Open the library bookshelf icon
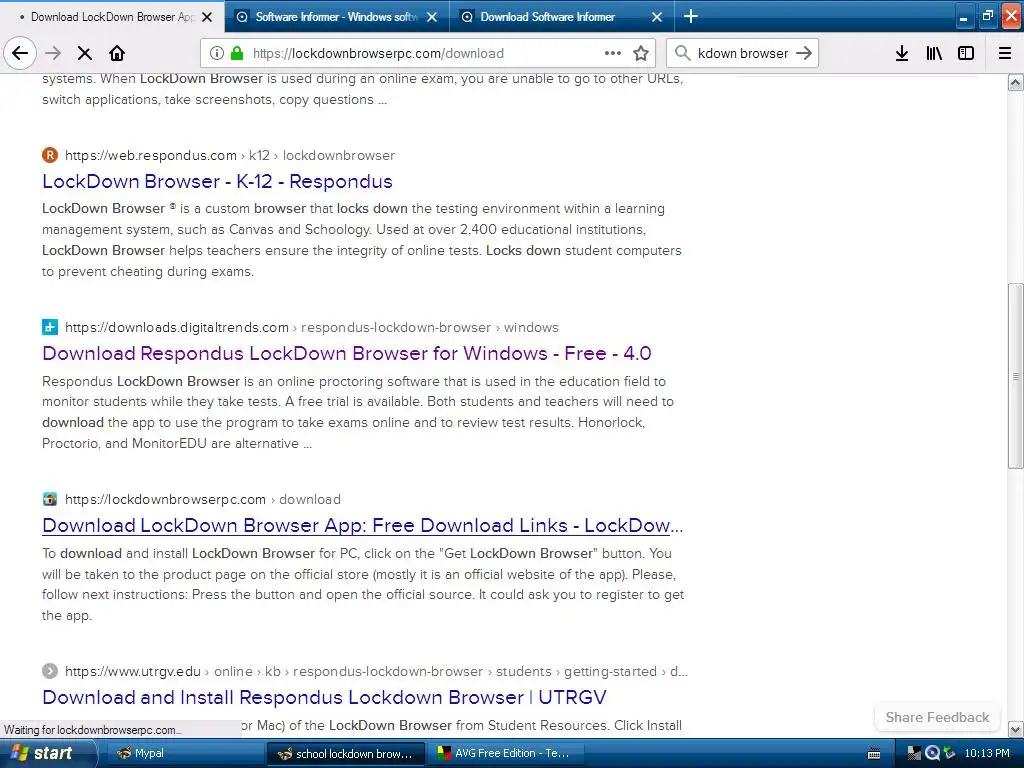Screen dimensions: 1024x768 point(934,54)
